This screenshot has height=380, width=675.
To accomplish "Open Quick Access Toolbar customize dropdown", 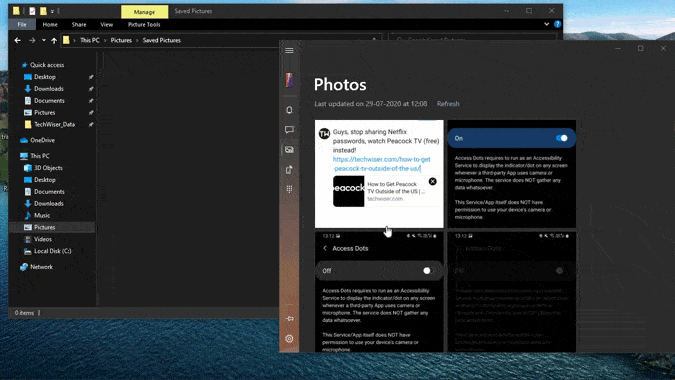I will [x=53, y=11].
